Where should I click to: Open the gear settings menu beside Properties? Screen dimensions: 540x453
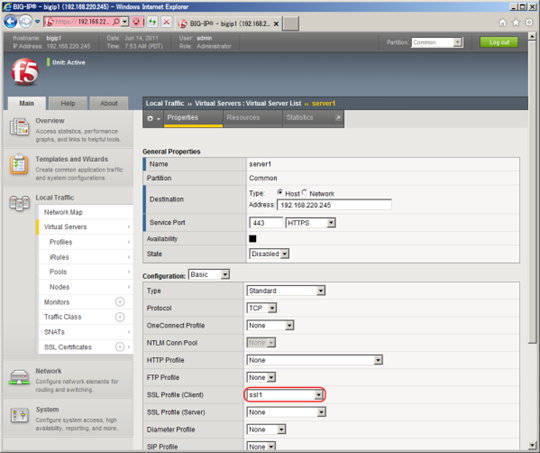tap(153, 118)
